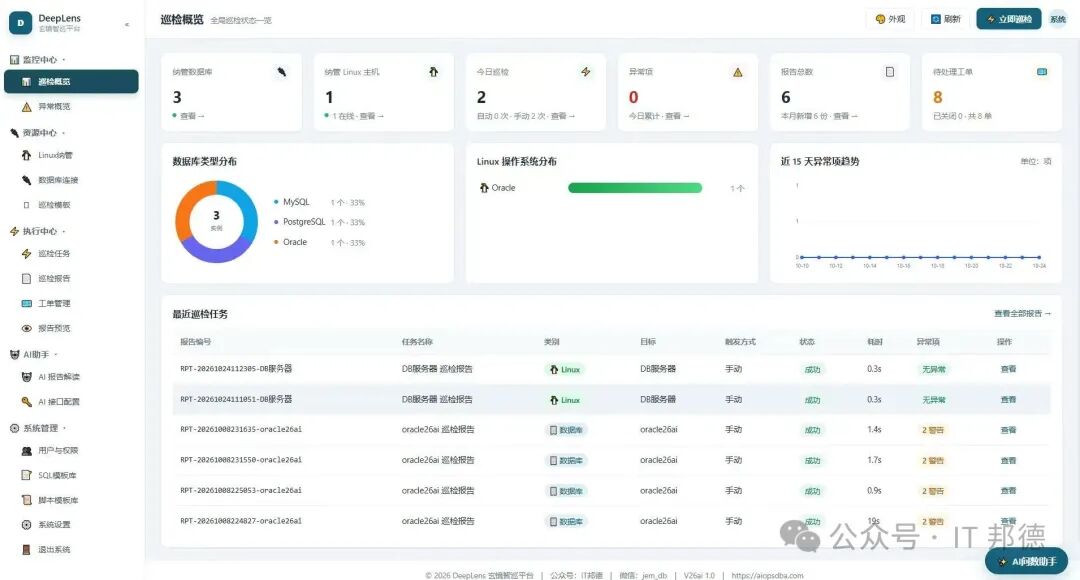Collapse the 系统管理 sidebar group
Screen dimensions: 1080x580
pos(39,428)
